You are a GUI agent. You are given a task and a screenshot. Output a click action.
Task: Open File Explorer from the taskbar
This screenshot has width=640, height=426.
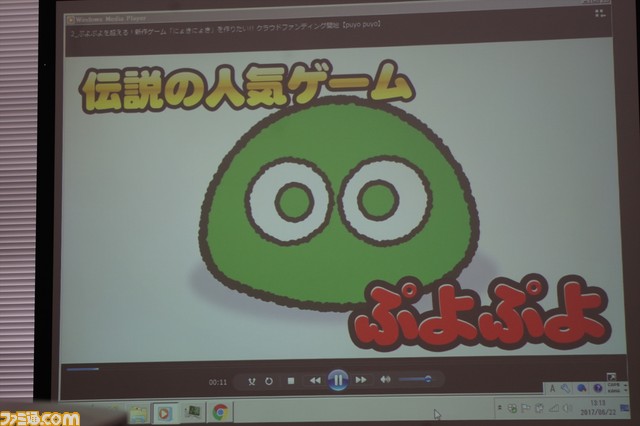138,414
